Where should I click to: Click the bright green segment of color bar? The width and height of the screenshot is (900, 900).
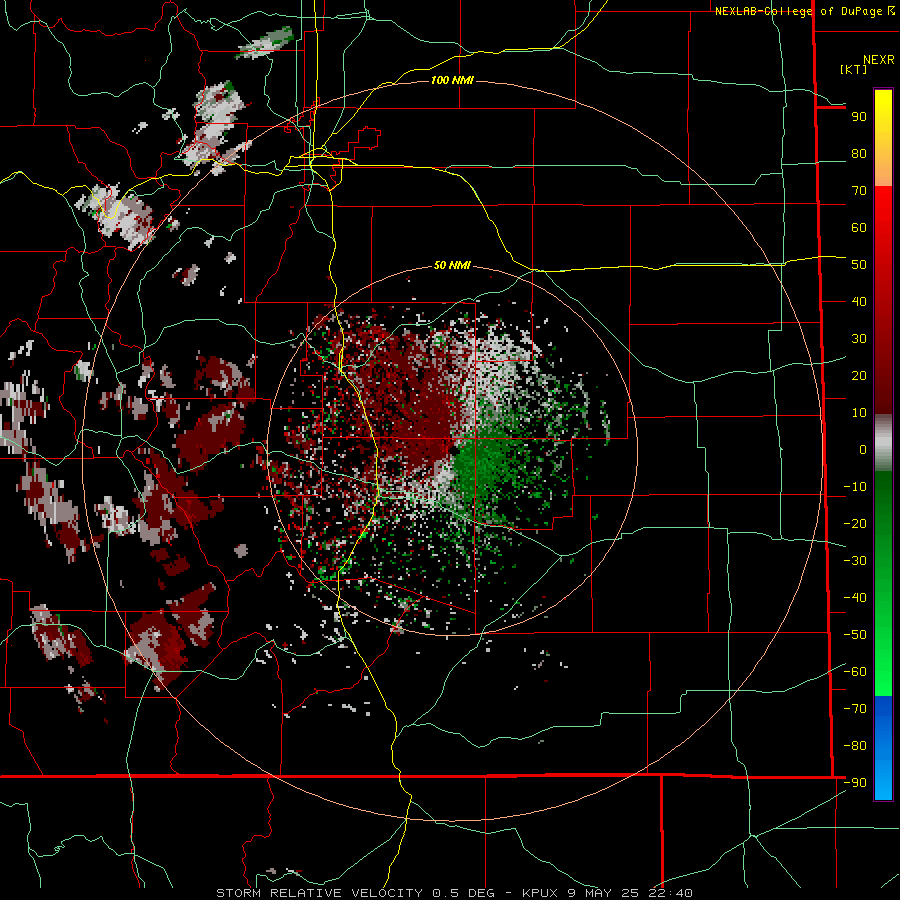coord(883,583)
